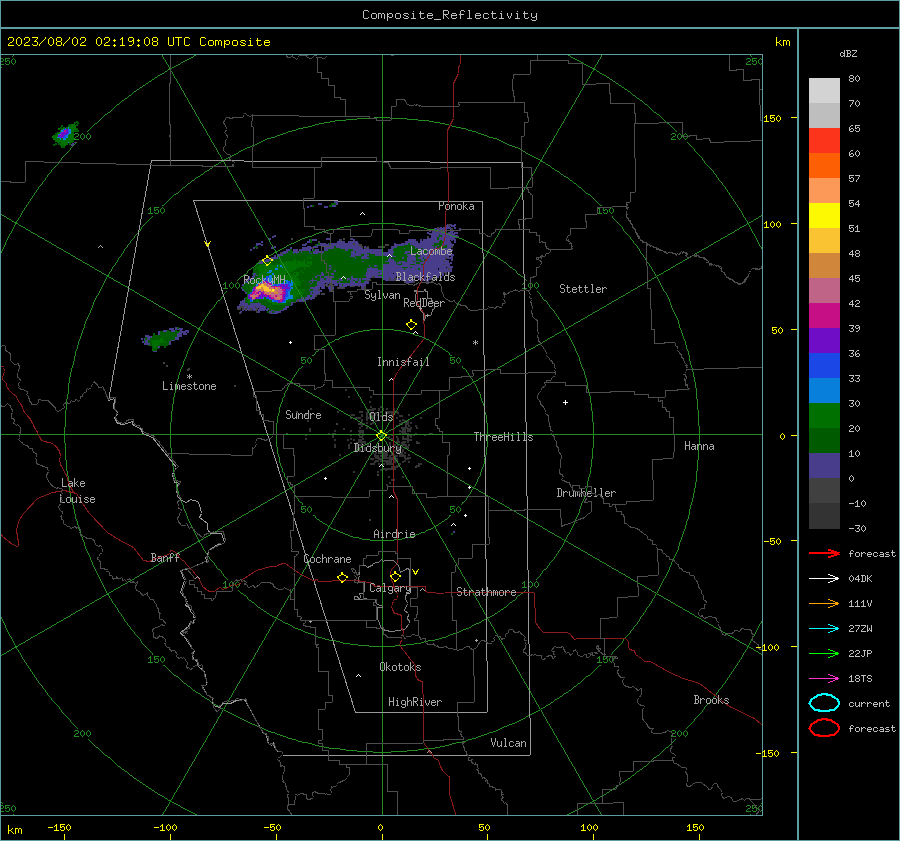Click the red forecast ellipse legend icon

pos(824,728)
